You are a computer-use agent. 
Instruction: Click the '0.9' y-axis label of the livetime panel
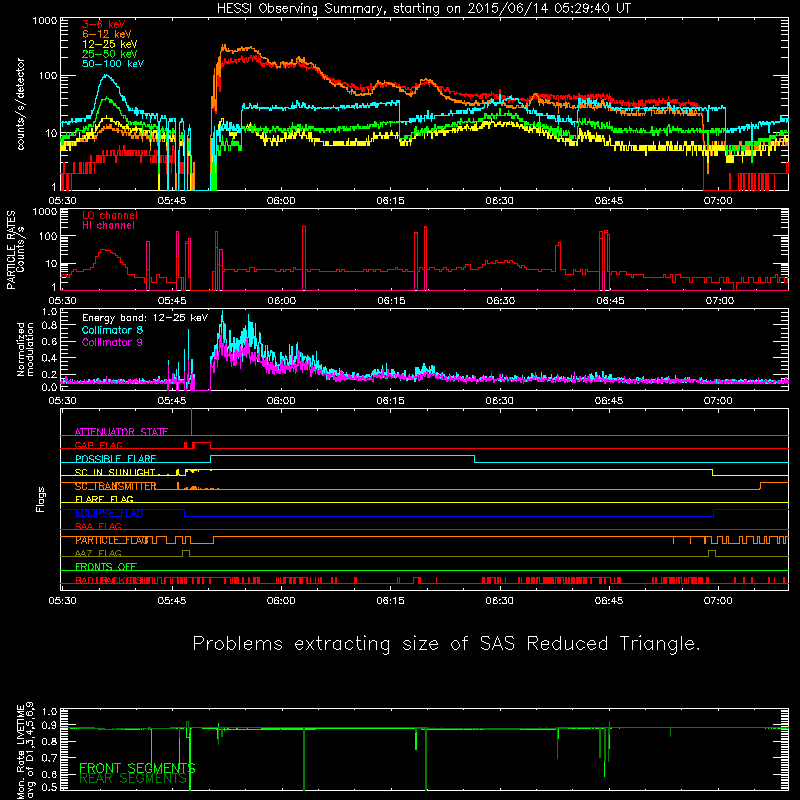click(x=49, y=724)
